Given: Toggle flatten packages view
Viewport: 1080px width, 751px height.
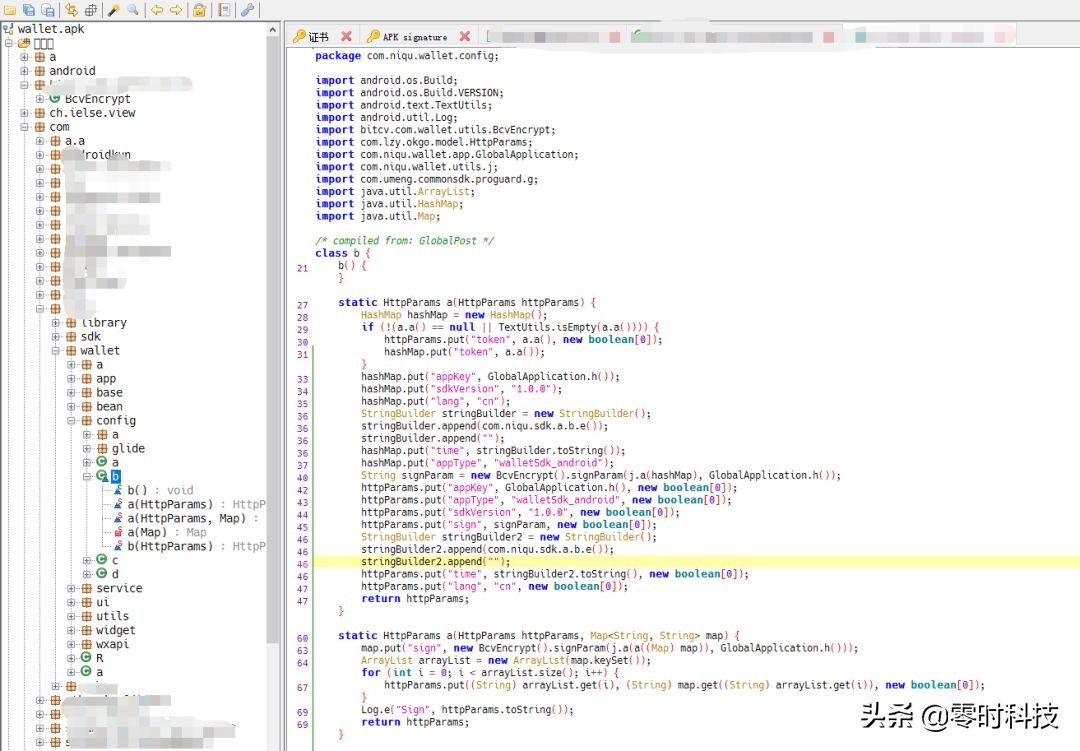Looking at the screenshot, I should click(x=90, y=10).
